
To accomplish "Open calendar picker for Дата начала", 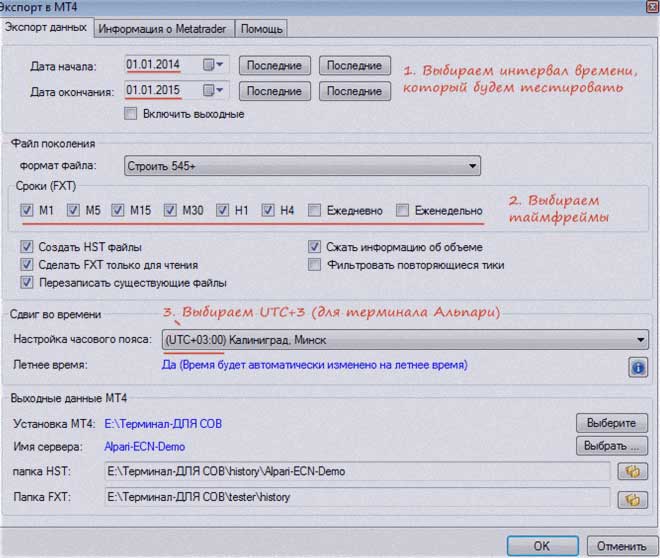I will click(215, 65).
